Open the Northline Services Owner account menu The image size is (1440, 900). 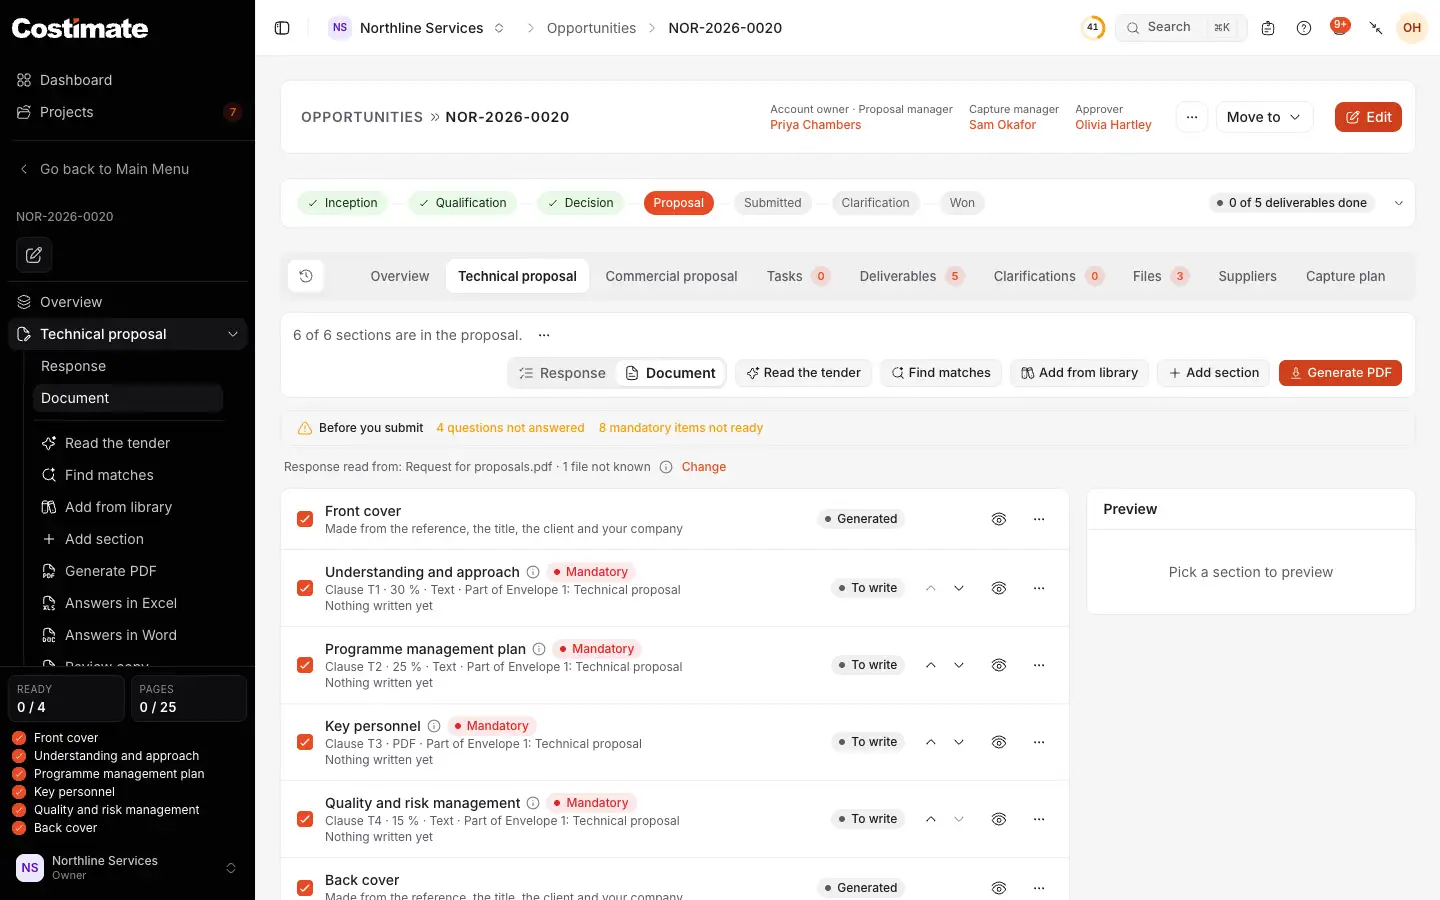[x=127, y=867]
